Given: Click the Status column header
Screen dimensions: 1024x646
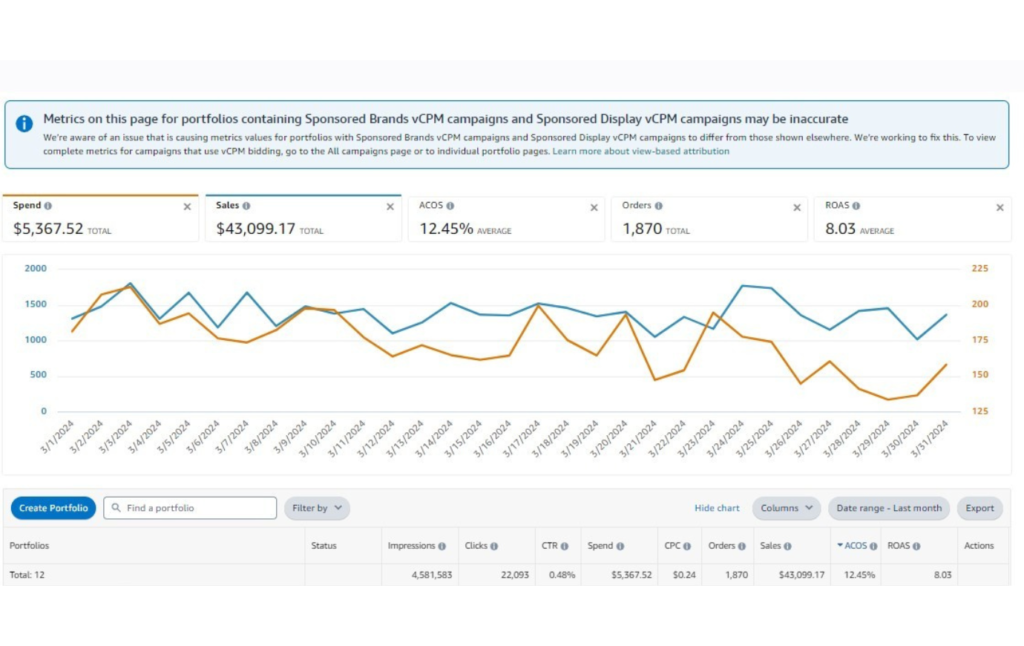Looking at the screenshot, I should tap(324, 545).
